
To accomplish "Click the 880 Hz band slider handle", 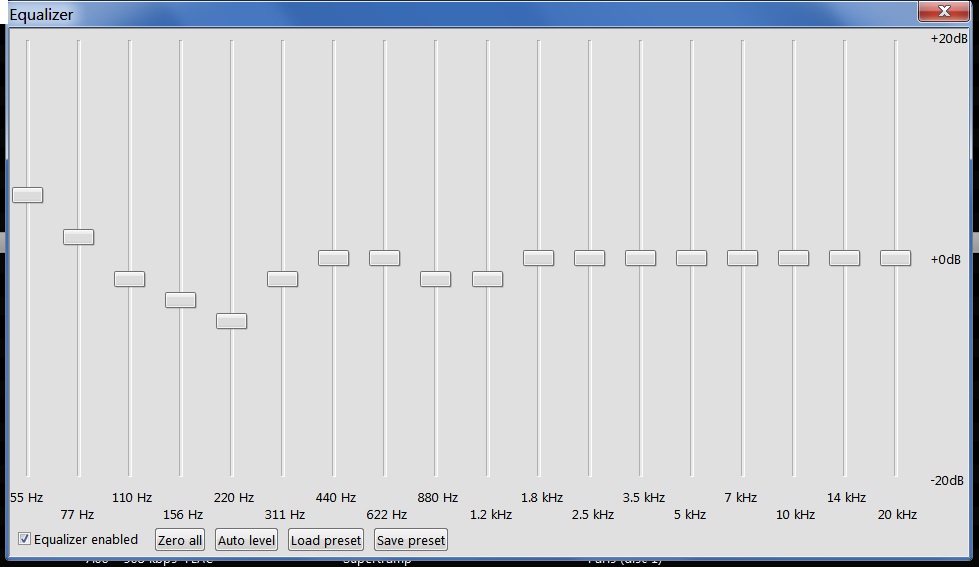I will click(435, 279).
